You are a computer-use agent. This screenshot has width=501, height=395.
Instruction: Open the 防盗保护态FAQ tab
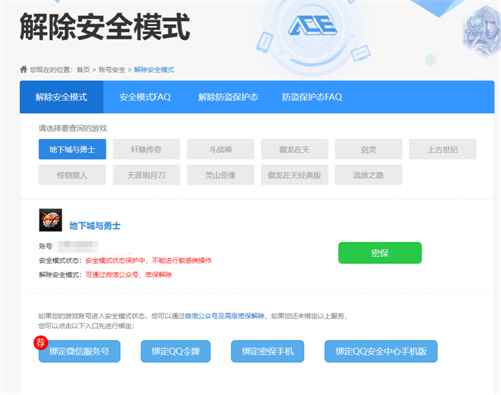point(312,97)
